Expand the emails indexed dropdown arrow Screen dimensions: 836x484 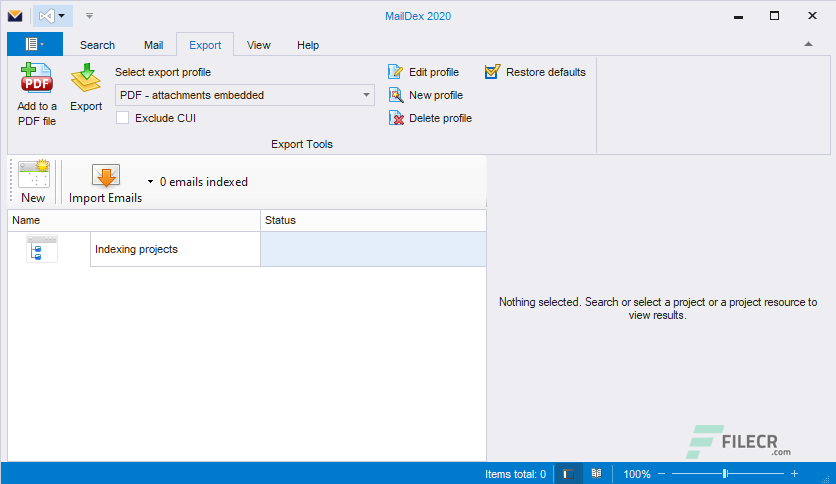pos(150,182)
